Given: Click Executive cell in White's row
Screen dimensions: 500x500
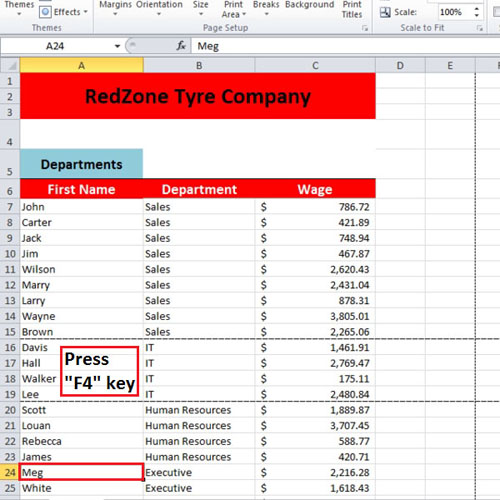Looking at the screenshot, I should click(199, 488).
